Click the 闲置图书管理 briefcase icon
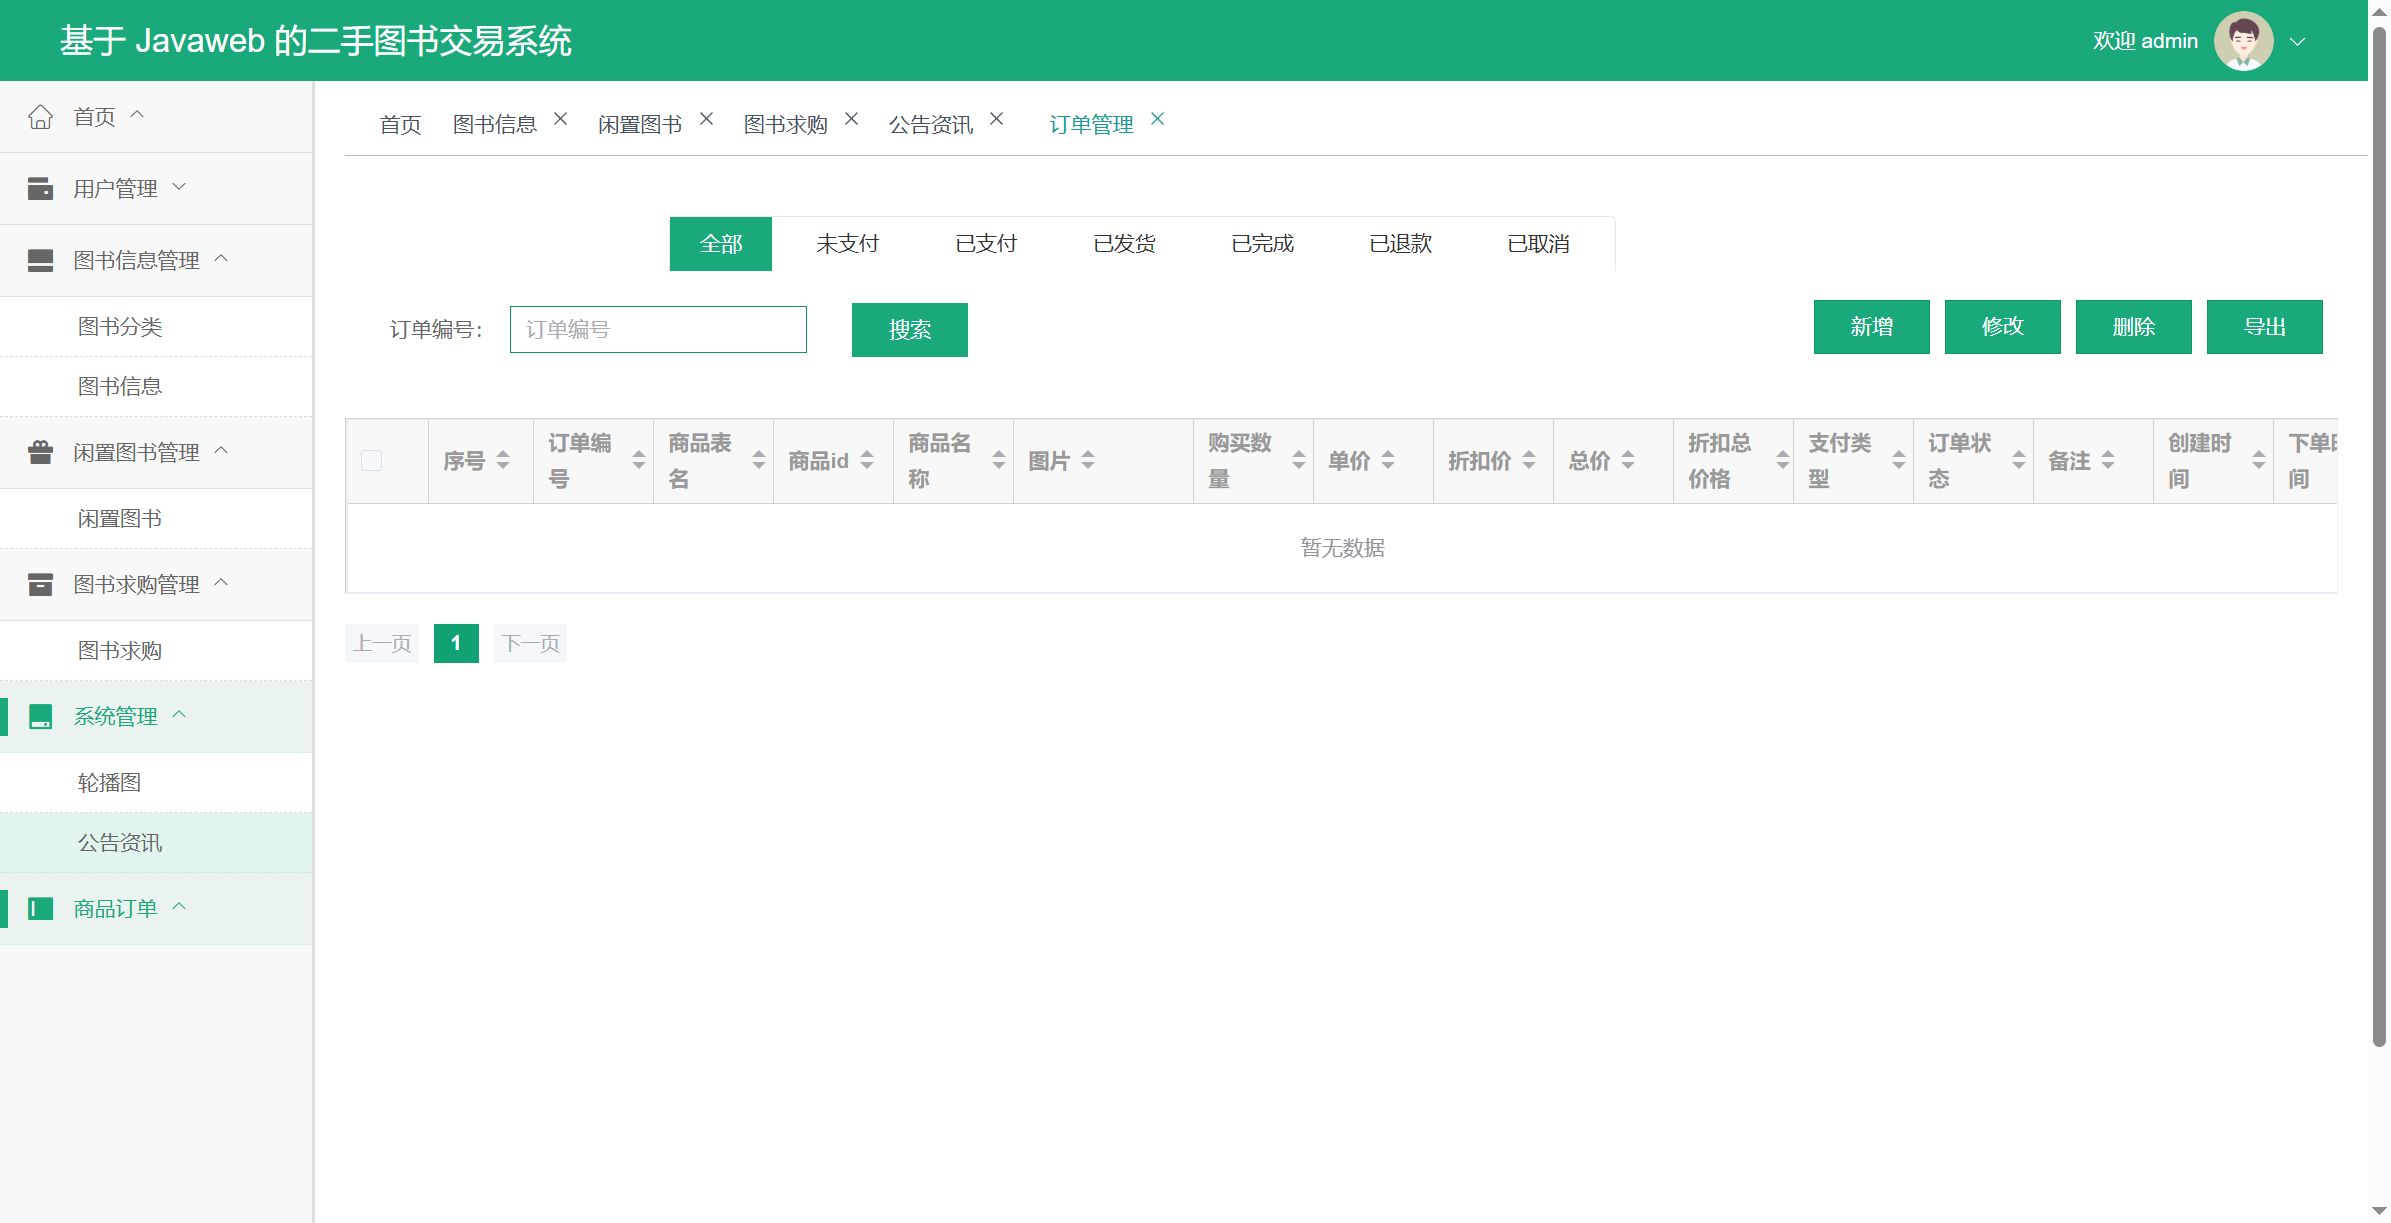 40,453
